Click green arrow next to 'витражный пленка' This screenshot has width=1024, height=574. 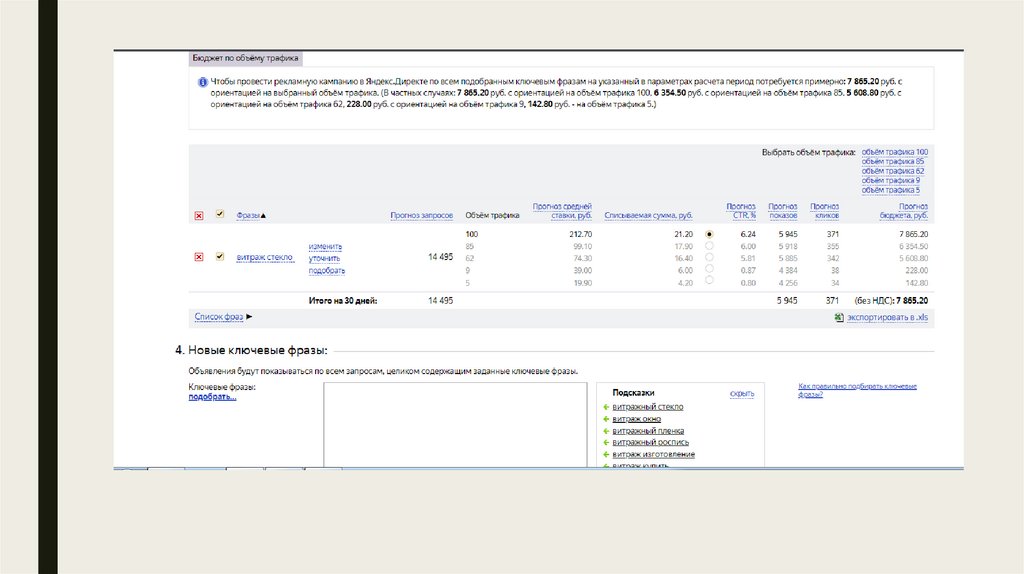[x=606, y=431]
